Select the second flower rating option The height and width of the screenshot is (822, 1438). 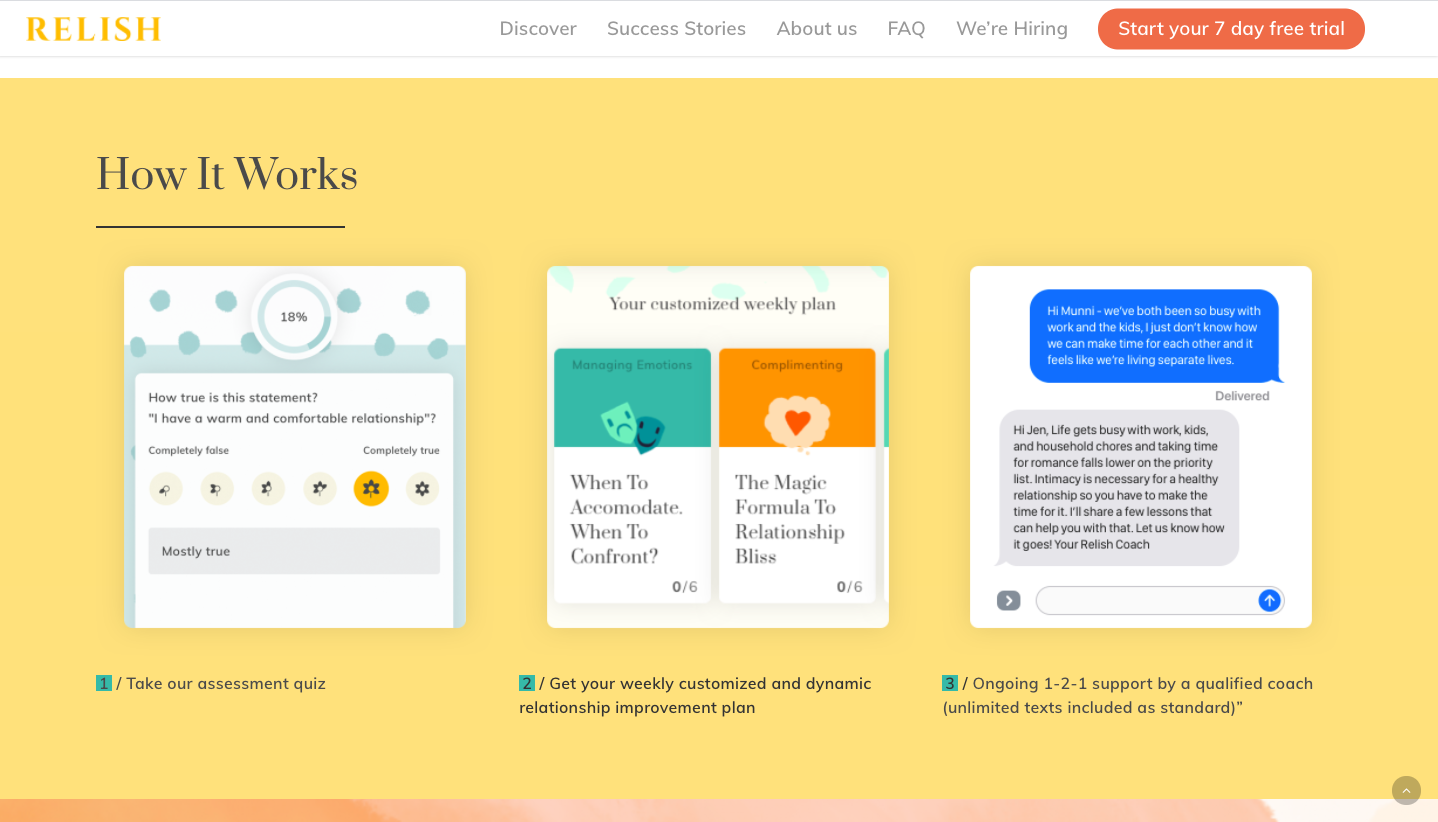click(x=217, y=488)
